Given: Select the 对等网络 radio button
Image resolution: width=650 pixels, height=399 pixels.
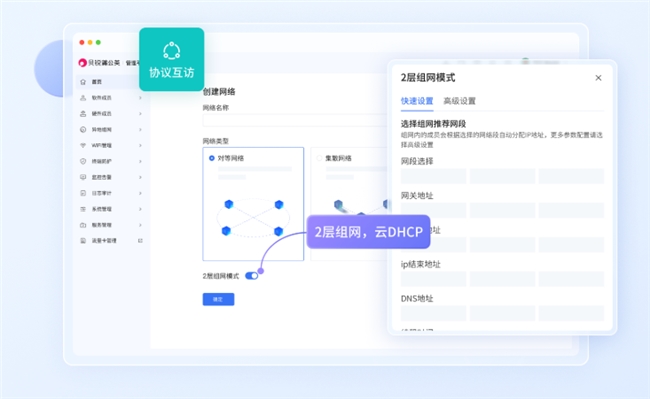Looking at the screenshot, I should [211, 158].
